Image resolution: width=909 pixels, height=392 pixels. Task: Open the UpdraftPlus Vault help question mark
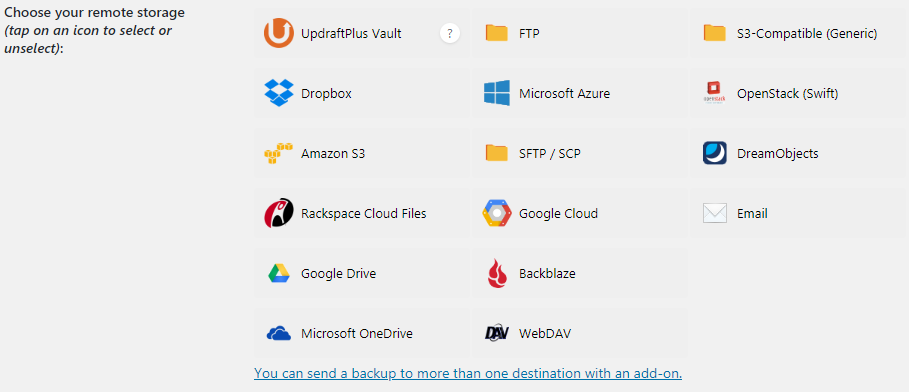tap(450, 33)
